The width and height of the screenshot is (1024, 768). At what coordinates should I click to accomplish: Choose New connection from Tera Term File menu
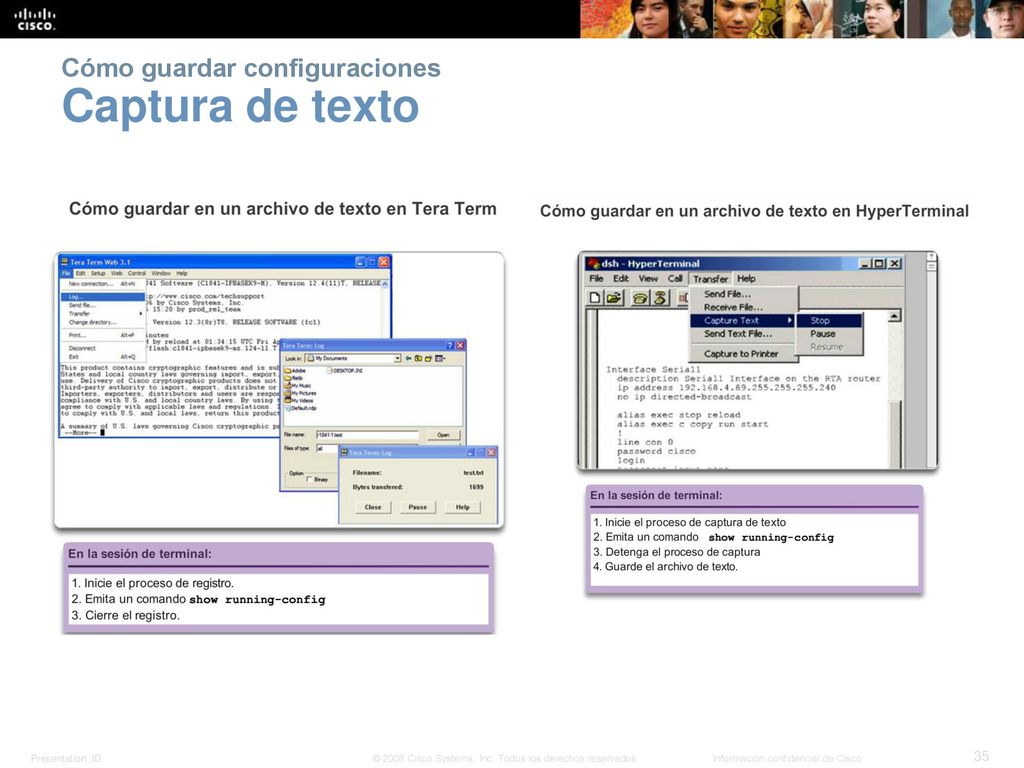103,284
